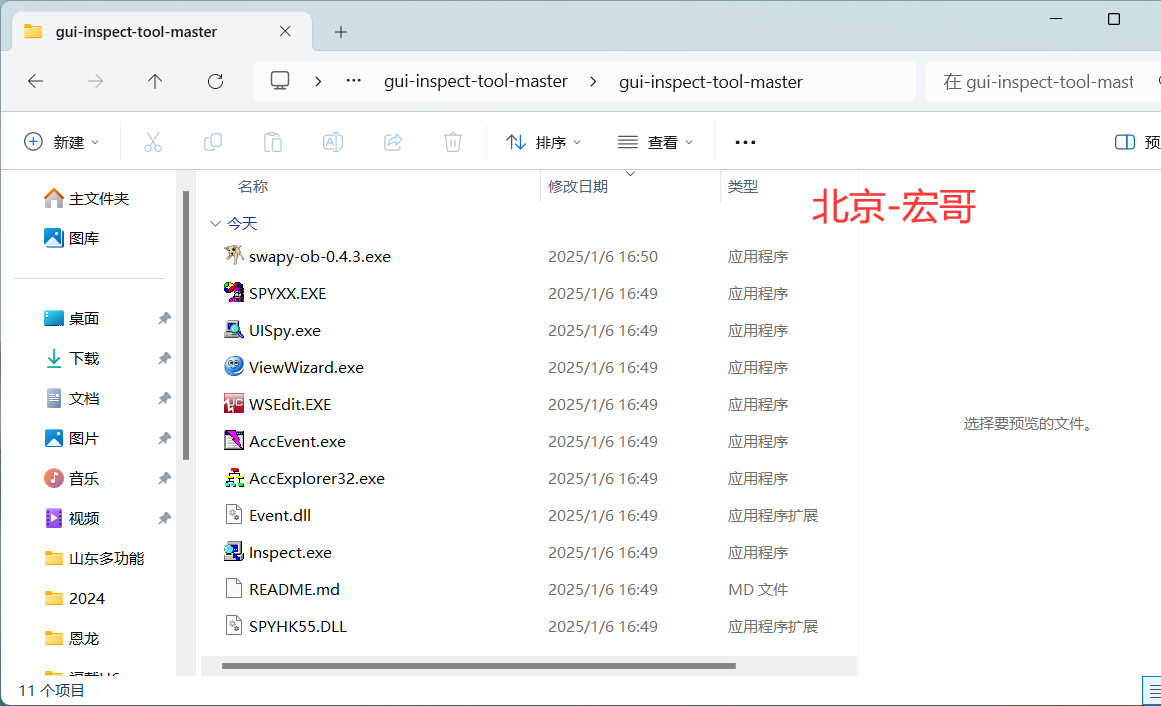Open the See more three-dots menu
The image size is (1161, 706).
tap(745, 142)
